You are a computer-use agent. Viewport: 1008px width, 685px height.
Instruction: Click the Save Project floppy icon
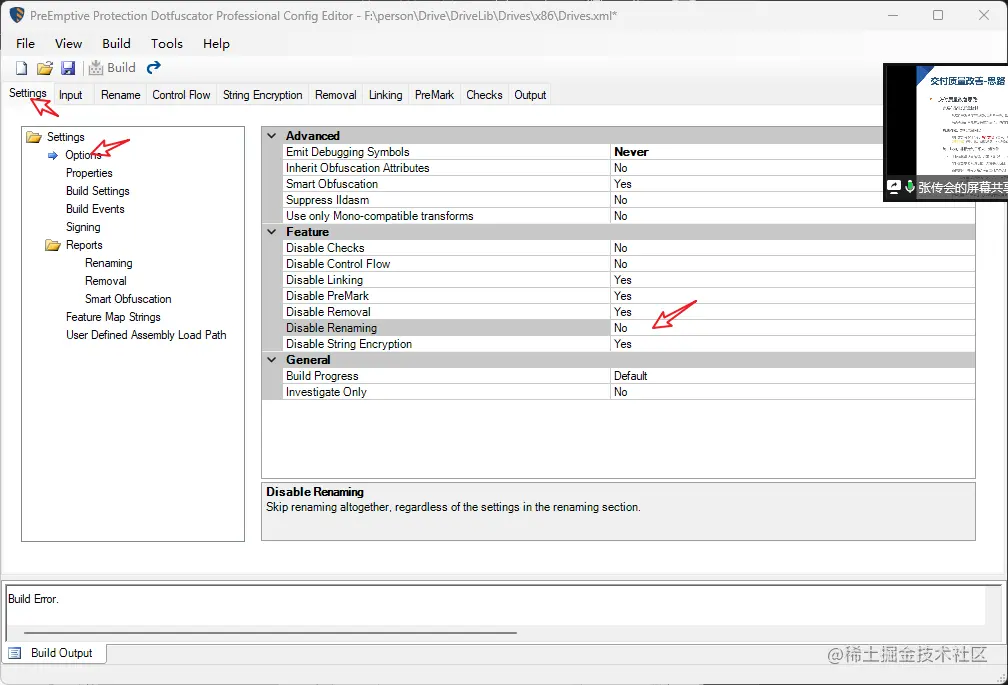[x=68, y=68]
